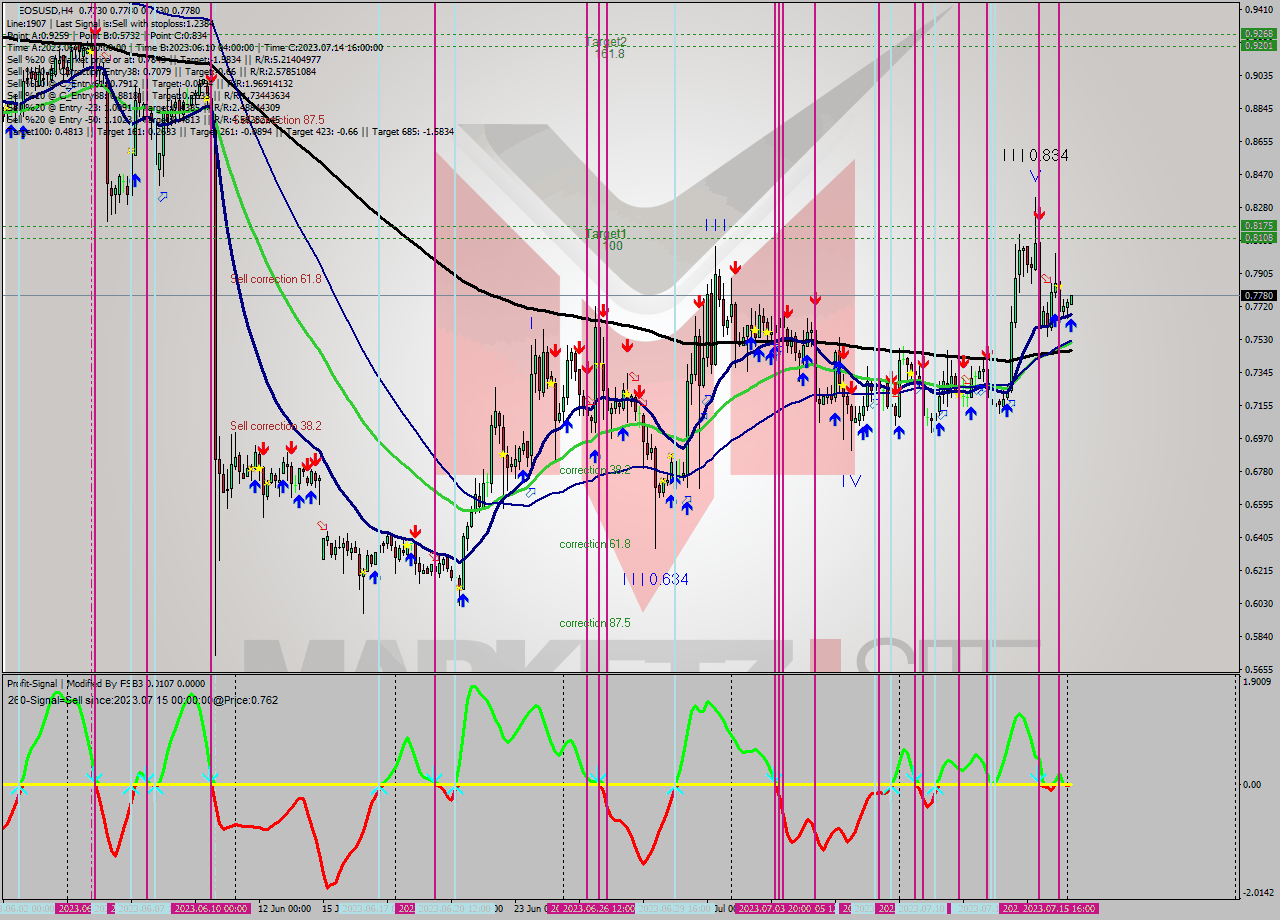Click the 'Target1 100' level label
This screenshot has width=1280, height=920.
606,239
